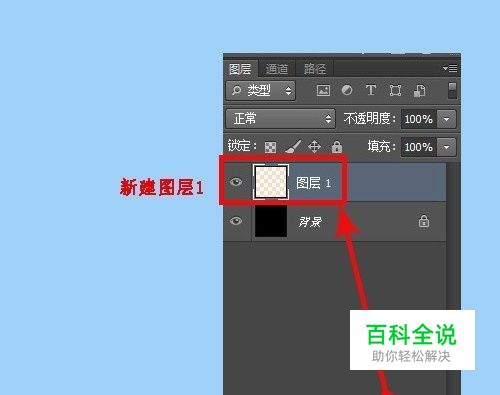This screenshot has width=500, height=395.
Task: Click the 填充 label
Action: point(381,146)
